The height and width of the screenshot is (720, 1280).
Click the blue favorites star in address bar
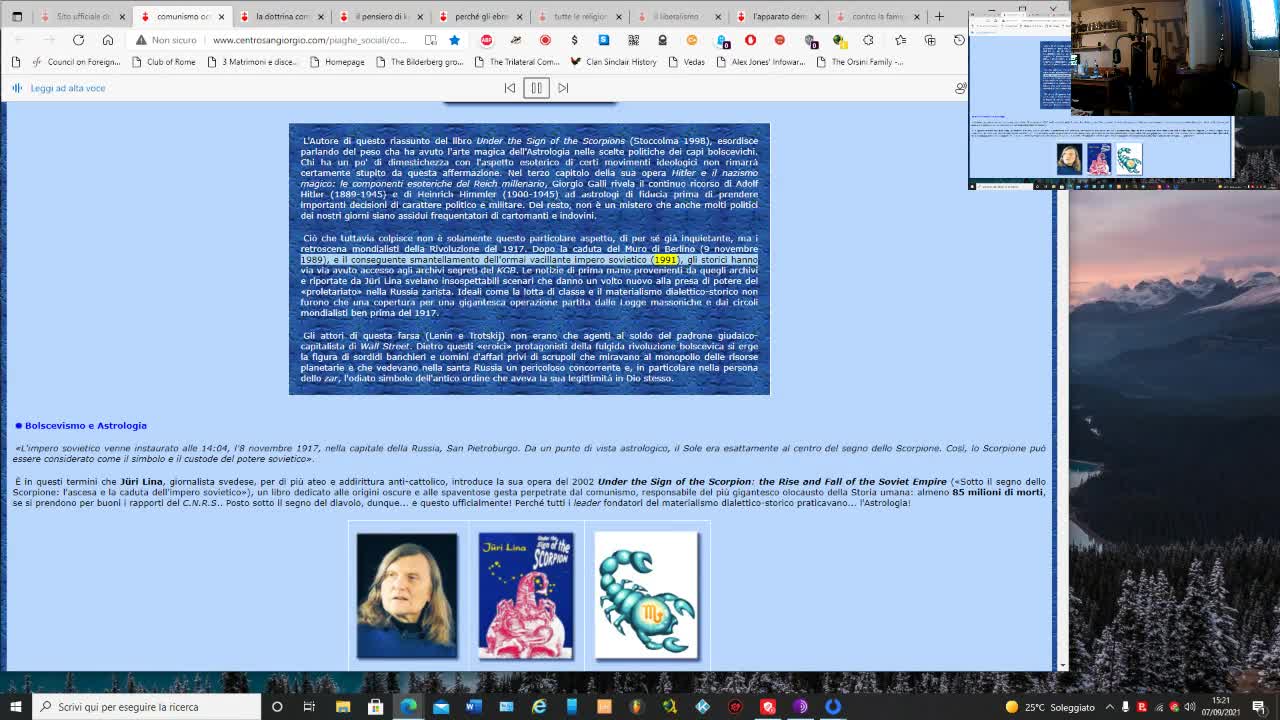click(x=454, y=40)
